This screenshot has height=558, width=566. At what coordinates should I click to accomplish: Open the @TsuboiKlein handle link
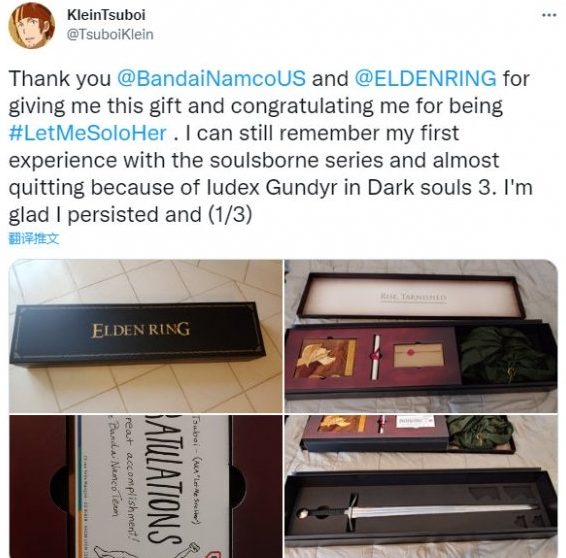(110, 35)
